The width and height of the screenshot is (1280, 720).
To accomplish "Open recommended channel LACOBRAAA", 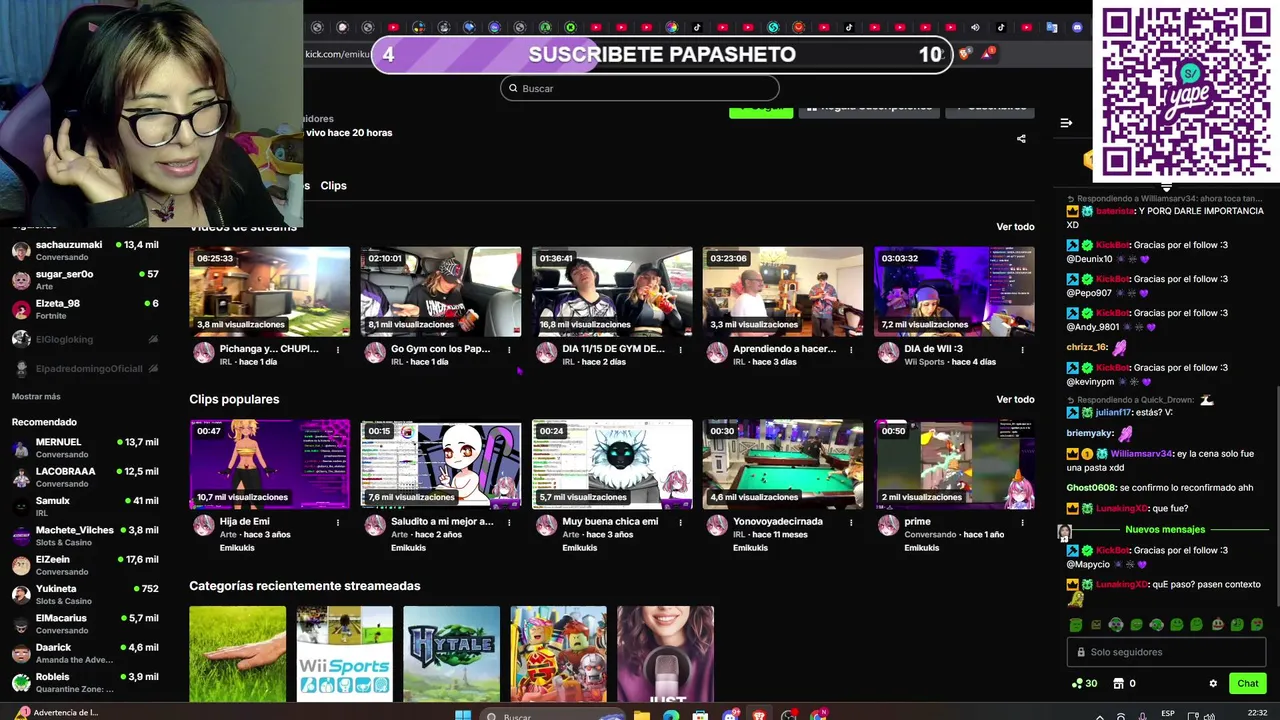I will click(x=84, y=477).
